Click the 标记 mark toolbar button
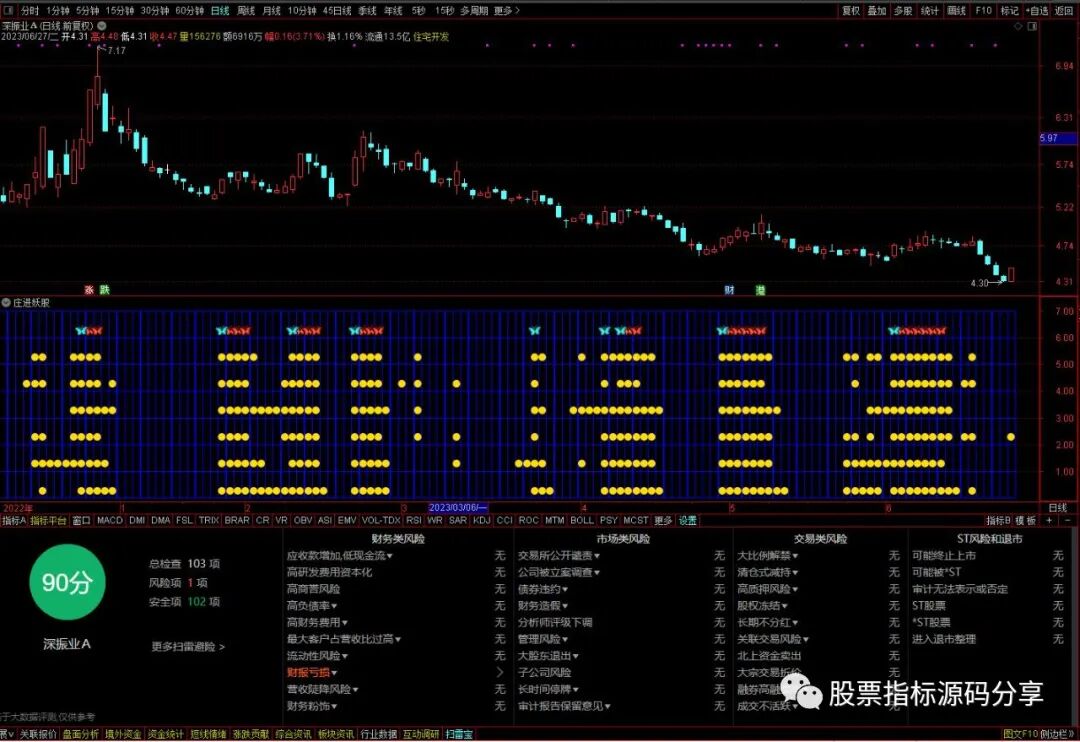This screenshot has width=1080, height=742. [1010, 10]
